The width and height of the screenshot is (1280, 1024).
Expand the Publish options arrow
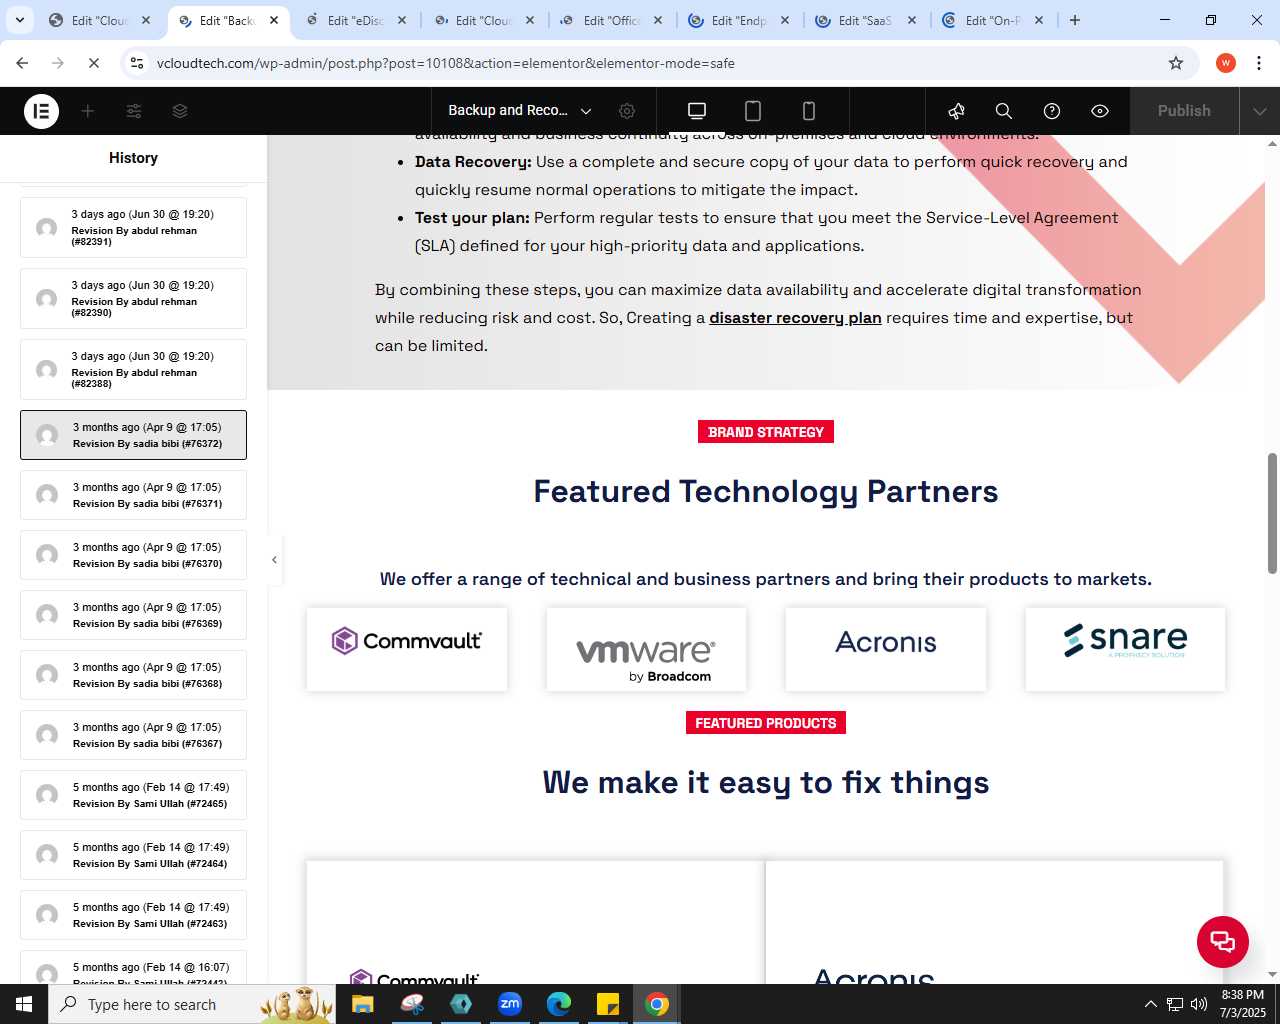1260,111
